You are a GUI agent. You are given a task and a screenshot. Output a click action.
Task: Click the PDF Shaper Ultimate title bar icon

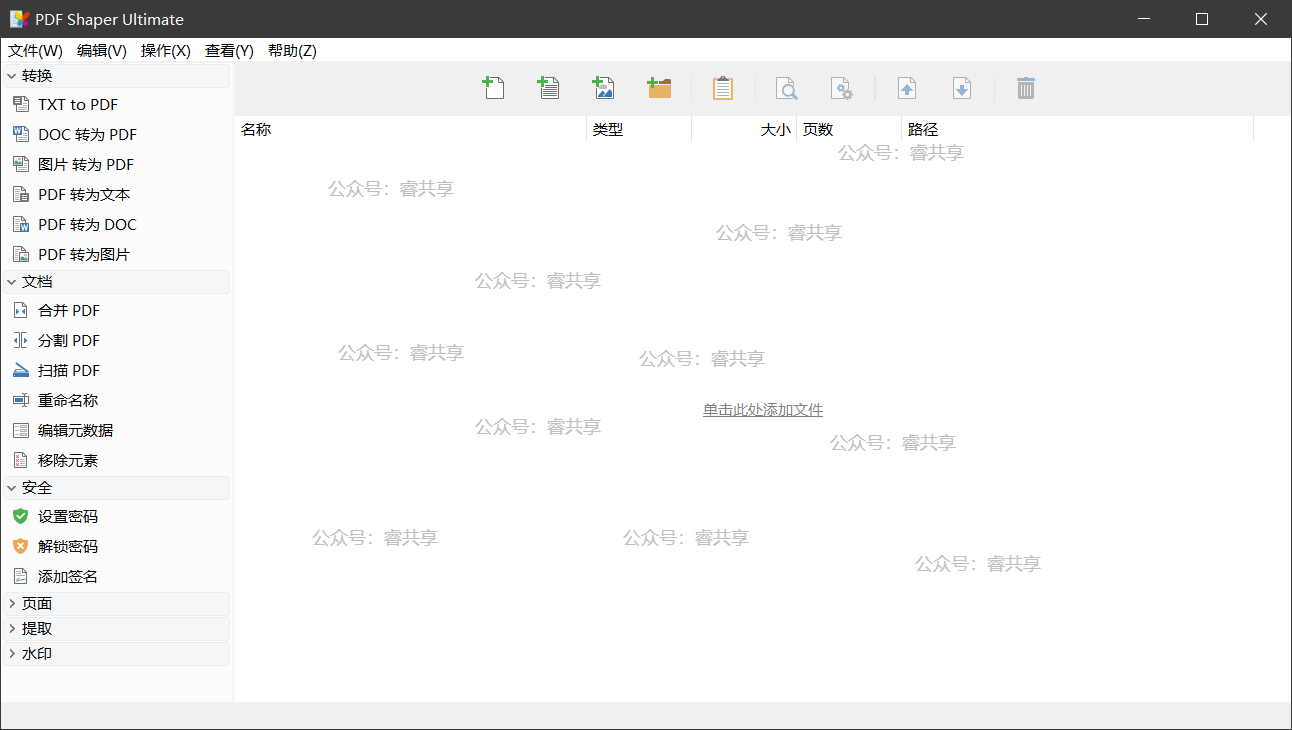(19, 19)
